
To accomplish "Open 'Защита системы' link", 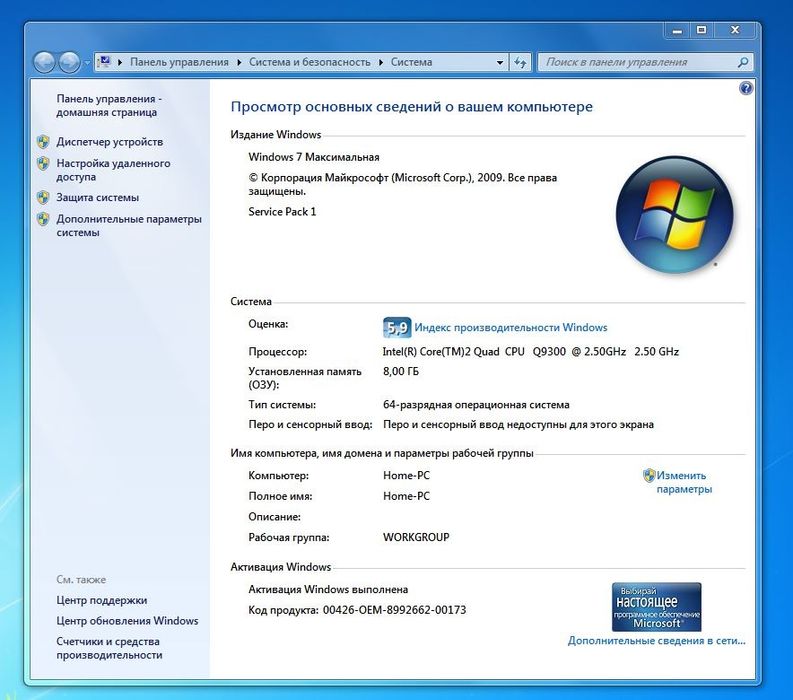I will 98,197.
